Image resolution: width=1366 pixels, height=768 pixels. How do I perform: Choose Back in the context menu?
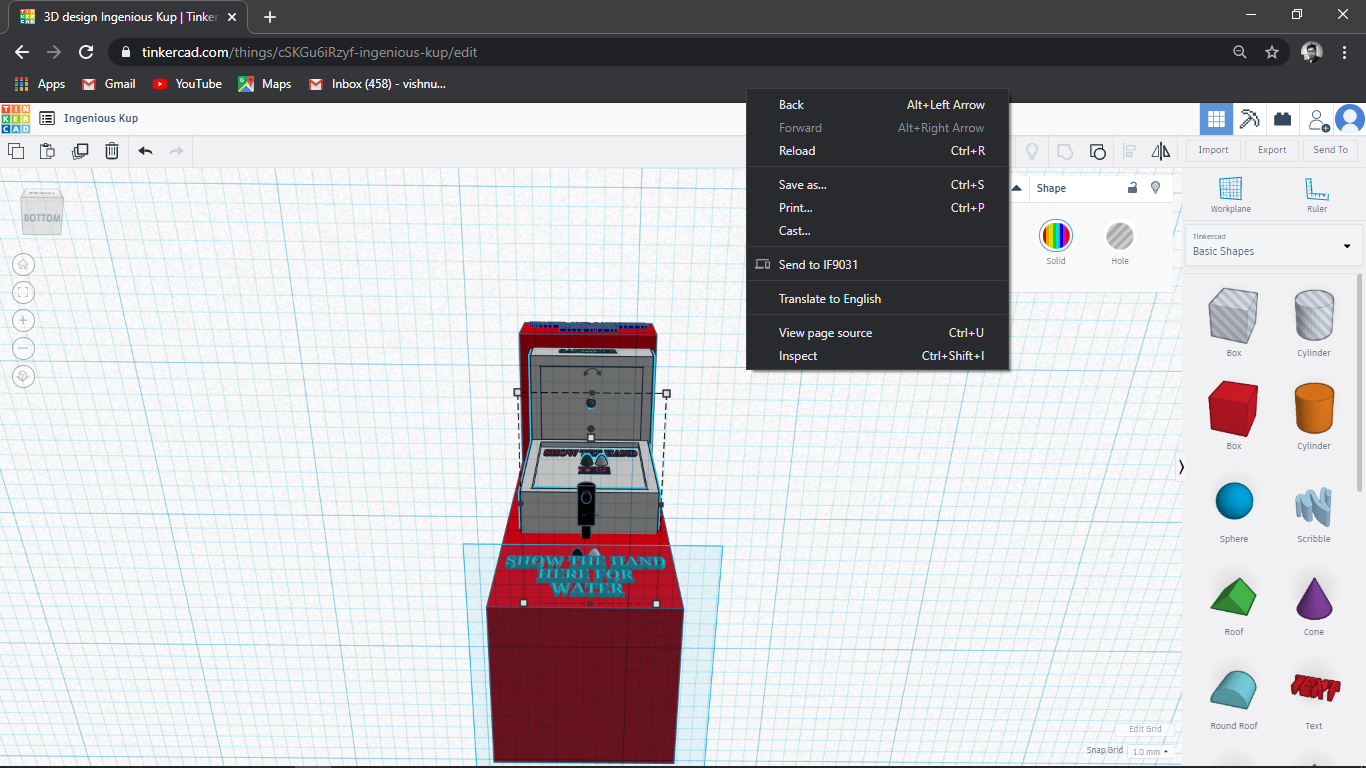tap(877, 105)
